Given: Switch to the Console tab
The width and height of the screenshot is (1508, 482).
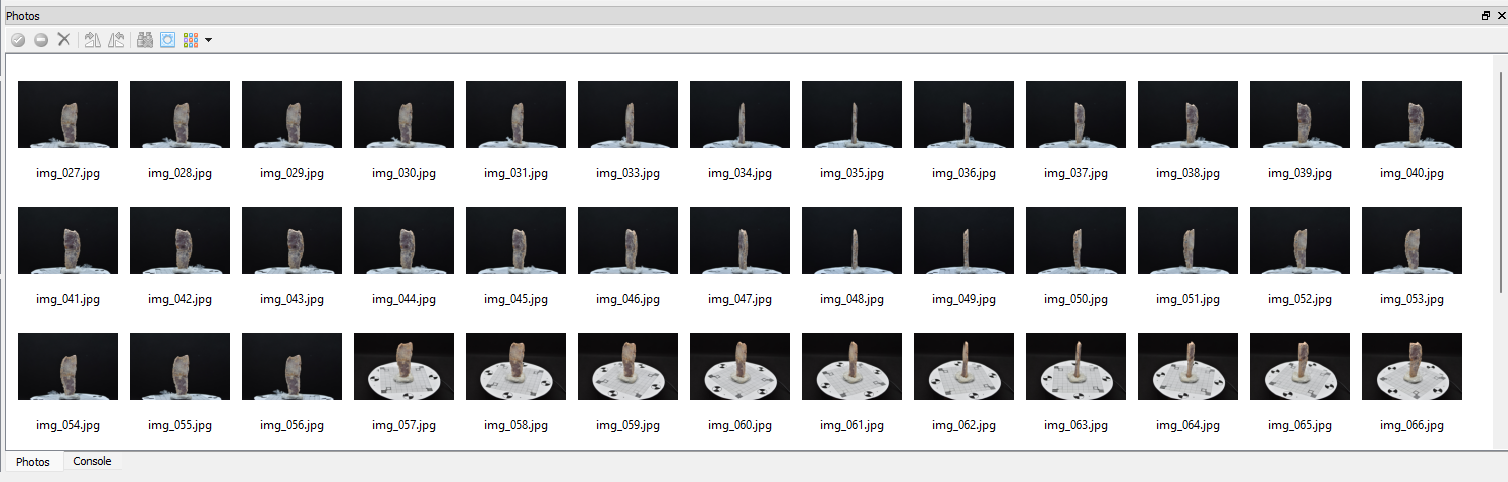Looking at the screenshot, I should (x=92, y=461).
